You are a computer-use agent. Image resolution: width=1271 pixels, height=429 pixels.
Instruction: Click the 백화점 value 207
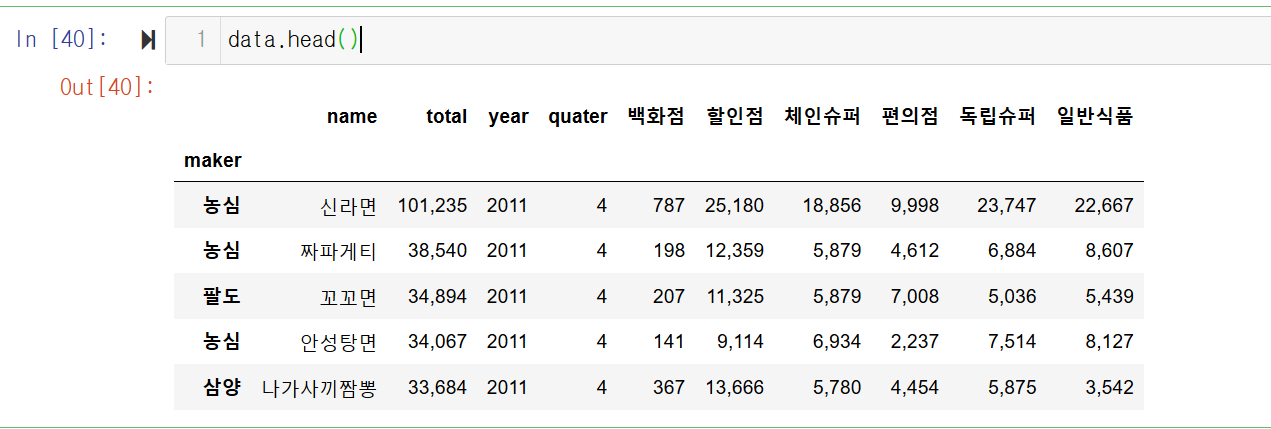[x=669, y=296]
